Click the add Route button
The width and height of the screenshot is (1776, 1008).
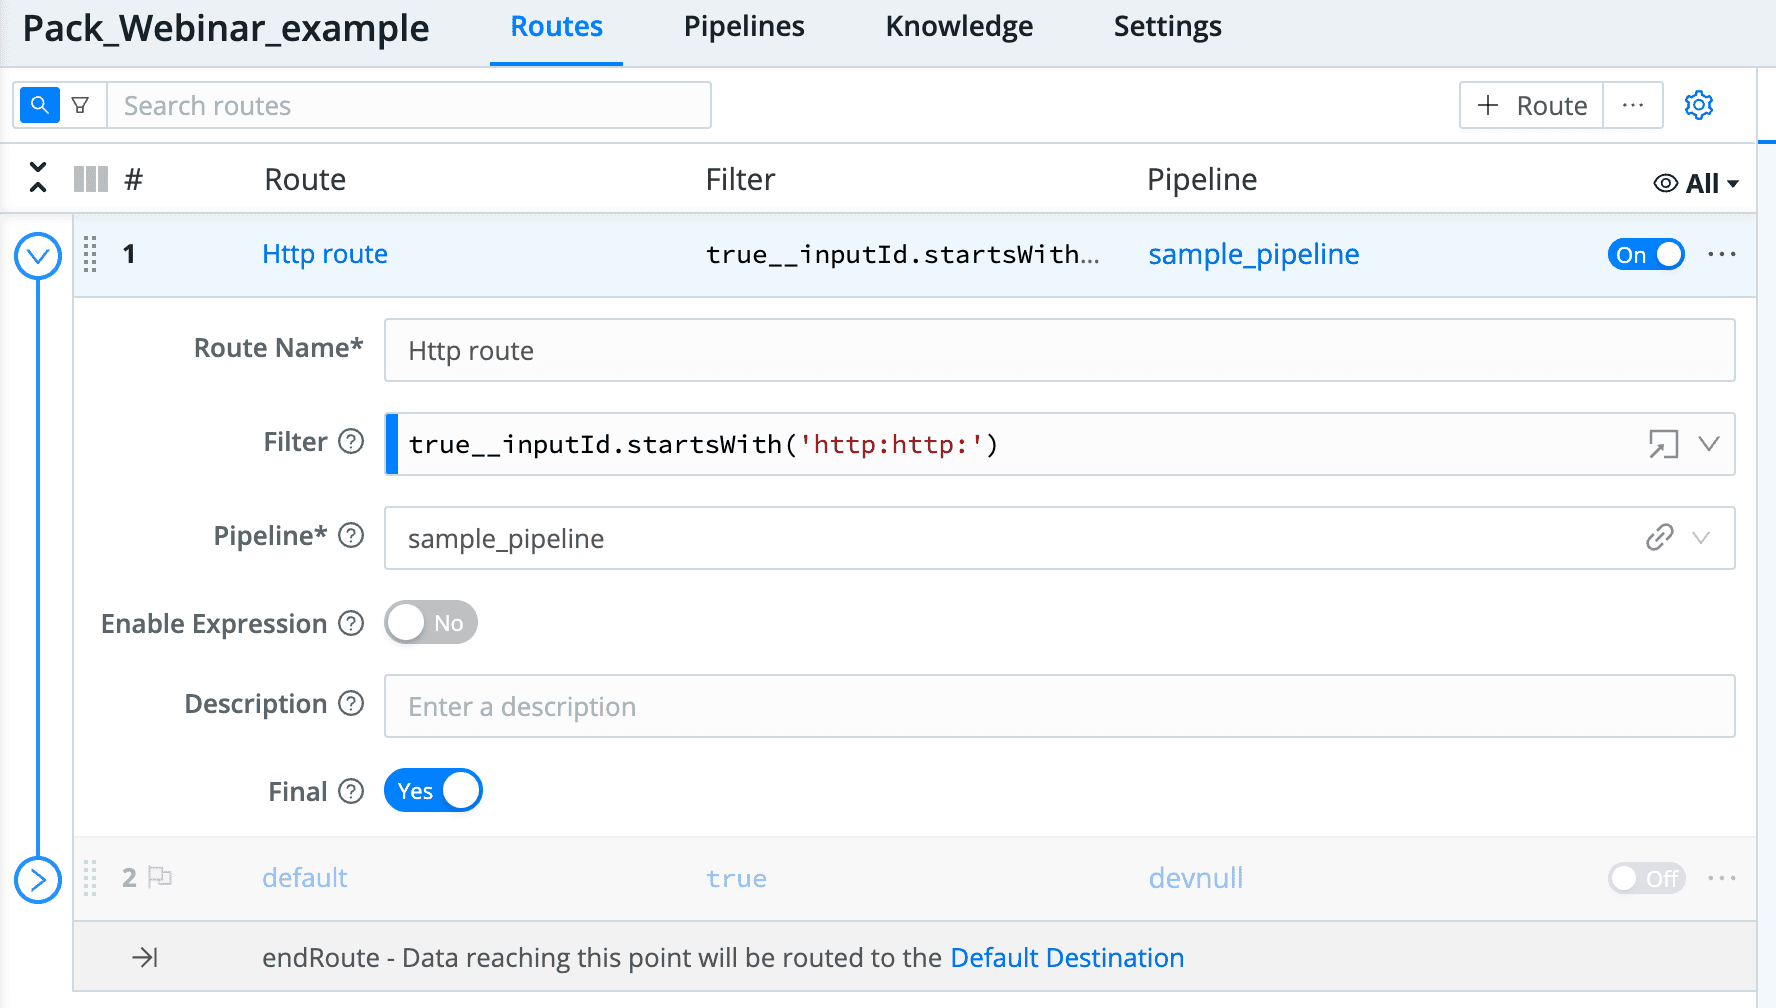(1531, 105)
